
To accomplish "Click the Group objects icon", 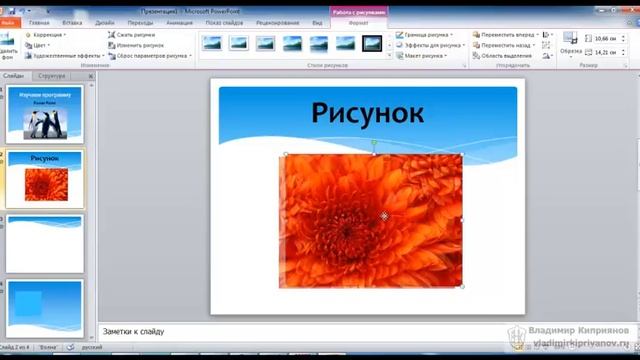I will (546, 45).
